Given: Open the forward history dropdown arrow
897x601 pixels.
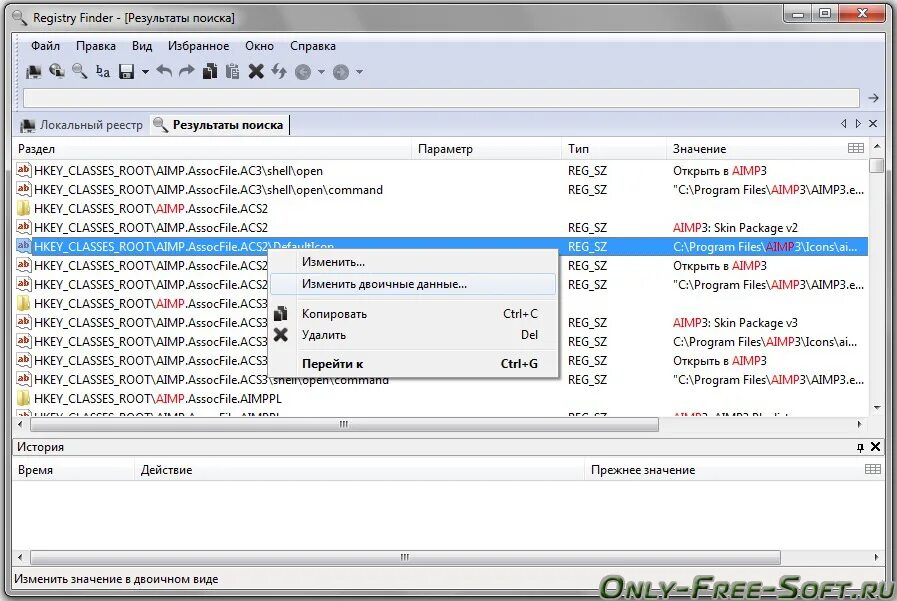Looking at the screenshot, I should click(x=359, y=72).
